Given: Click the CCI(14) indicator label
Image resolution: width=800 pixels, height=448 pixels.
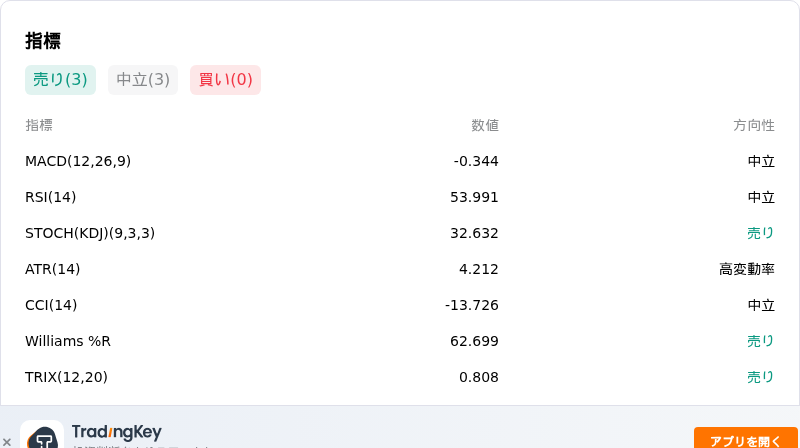Looking at the screenshot, I should (51, 305).
